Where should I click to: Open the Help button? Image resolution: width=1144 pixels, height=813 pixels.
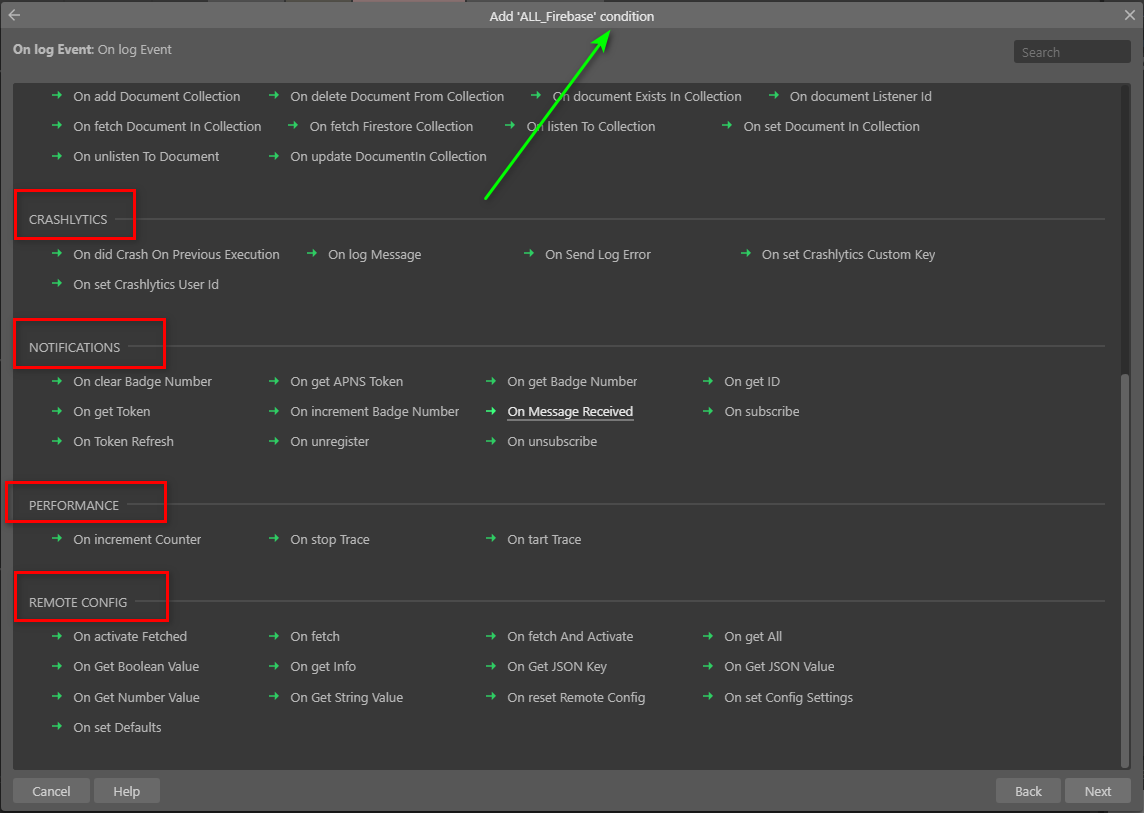coord(126,791)
